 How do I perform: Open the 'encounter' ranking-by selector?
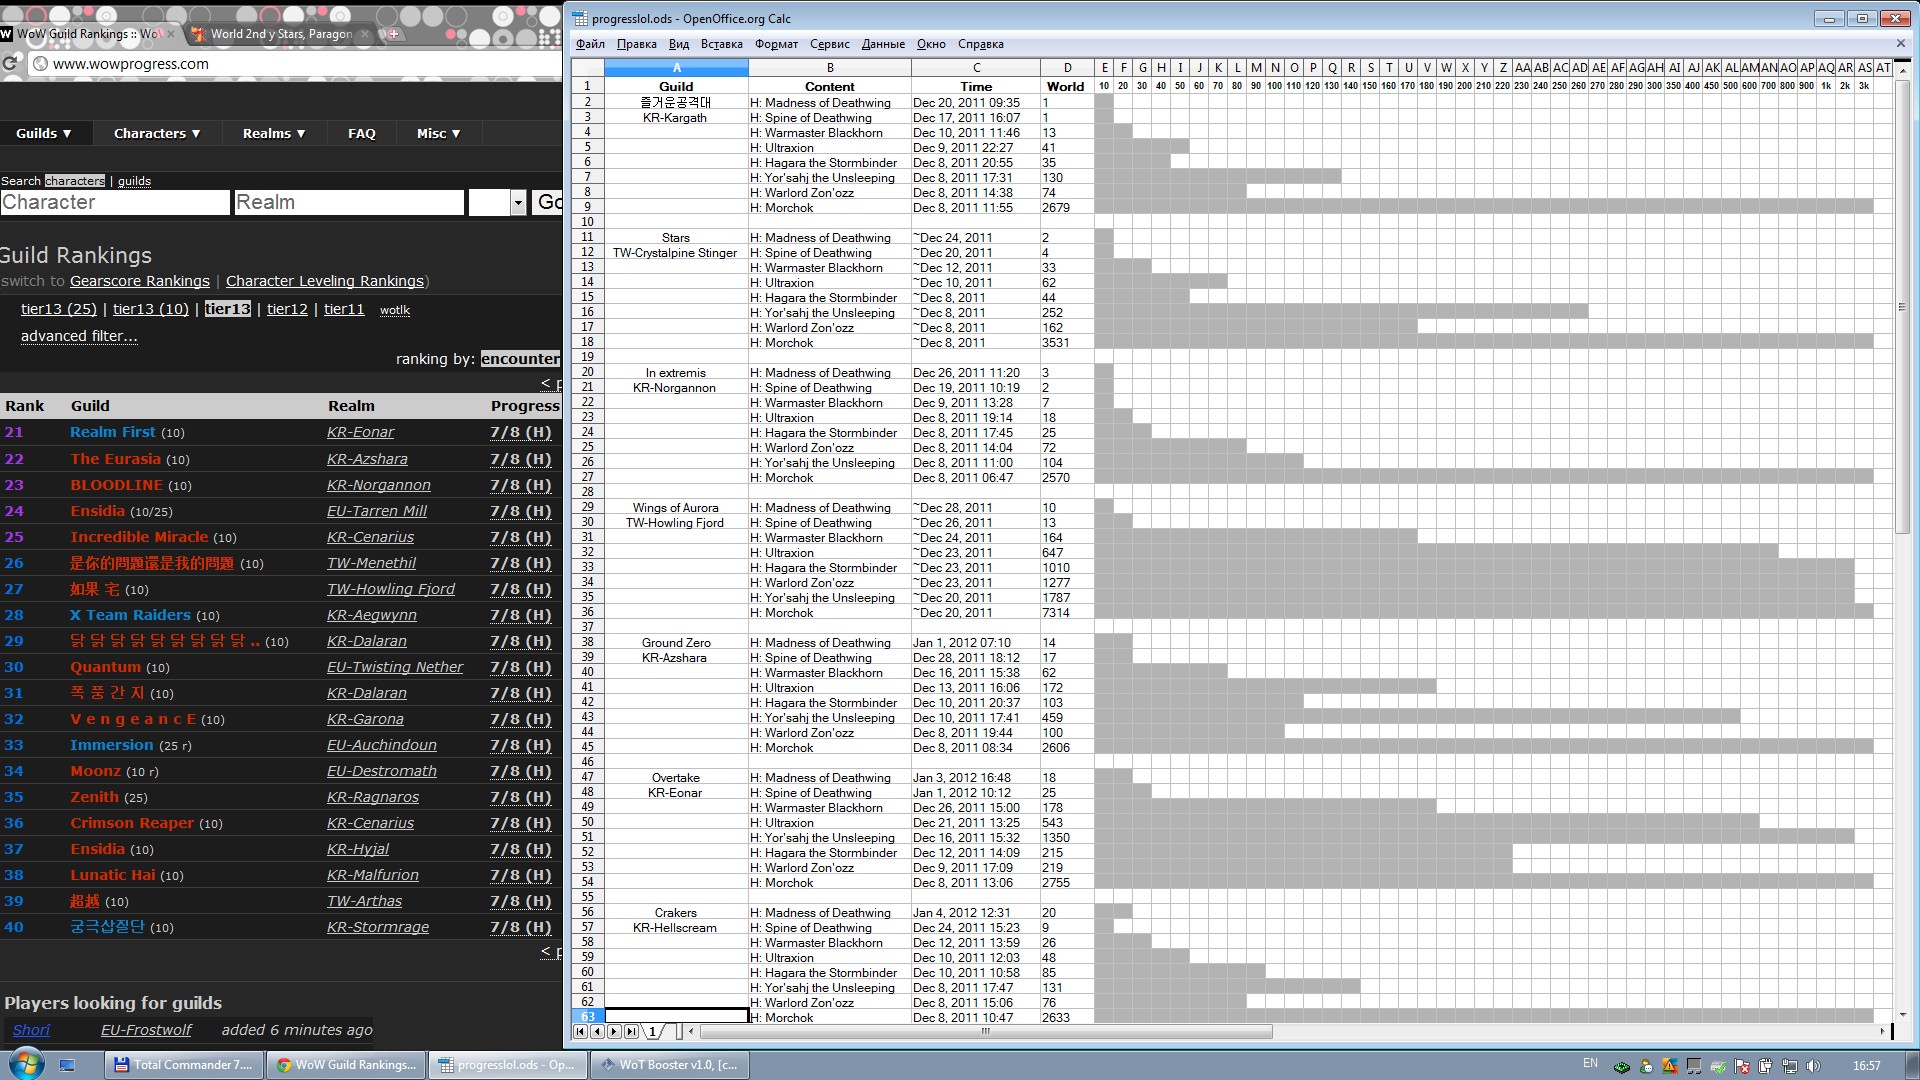tap(520, 358)
